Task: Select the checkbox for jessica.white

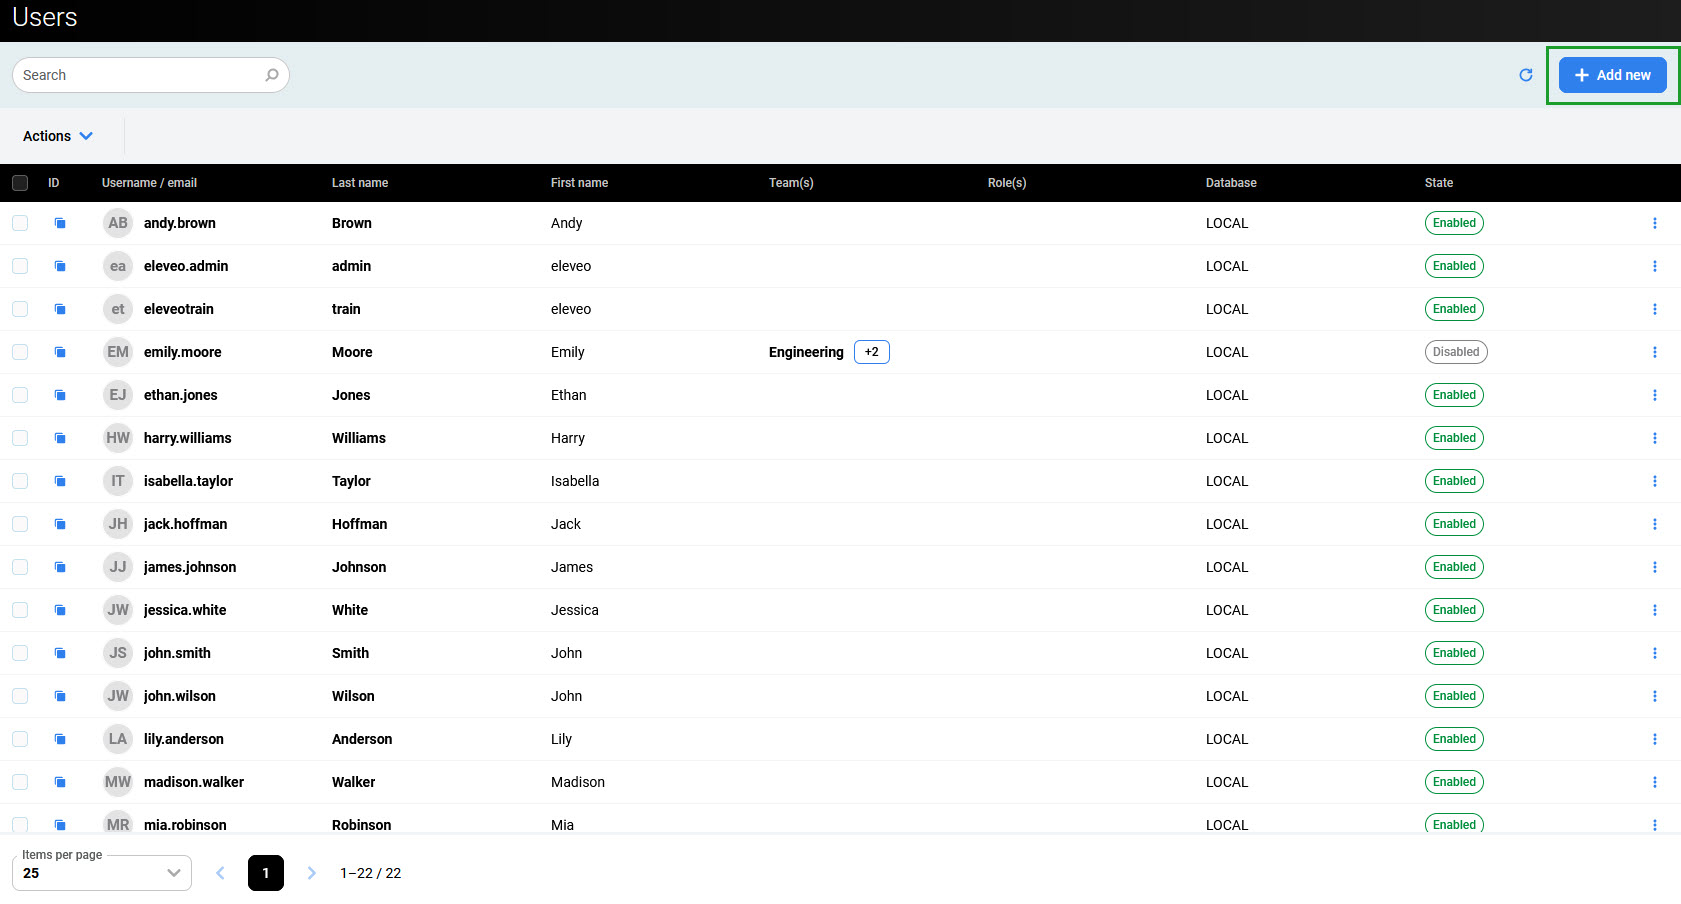Action: [x=20, y=610]
